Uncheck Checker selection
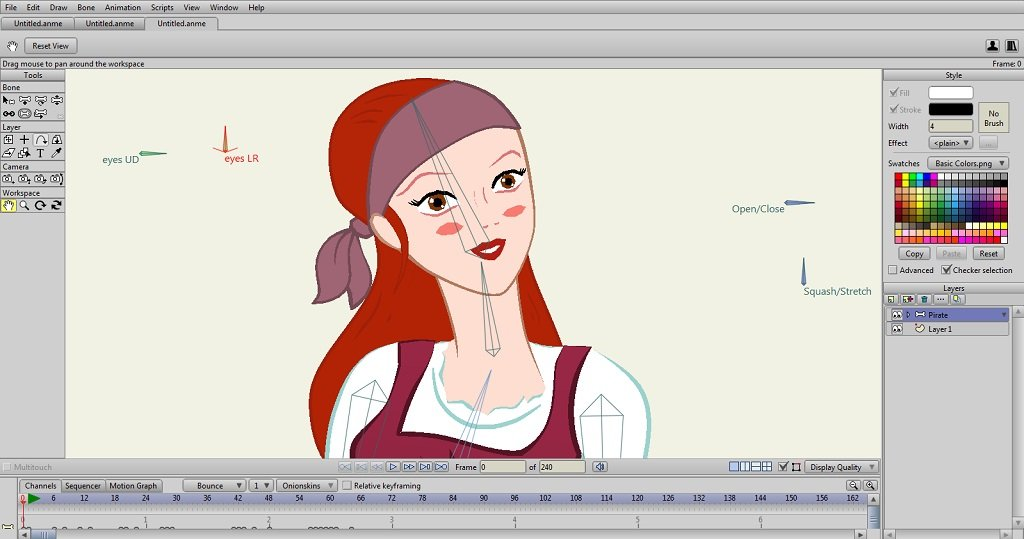The width and height of the screenshot is (1024, 539). coord(946,270)
